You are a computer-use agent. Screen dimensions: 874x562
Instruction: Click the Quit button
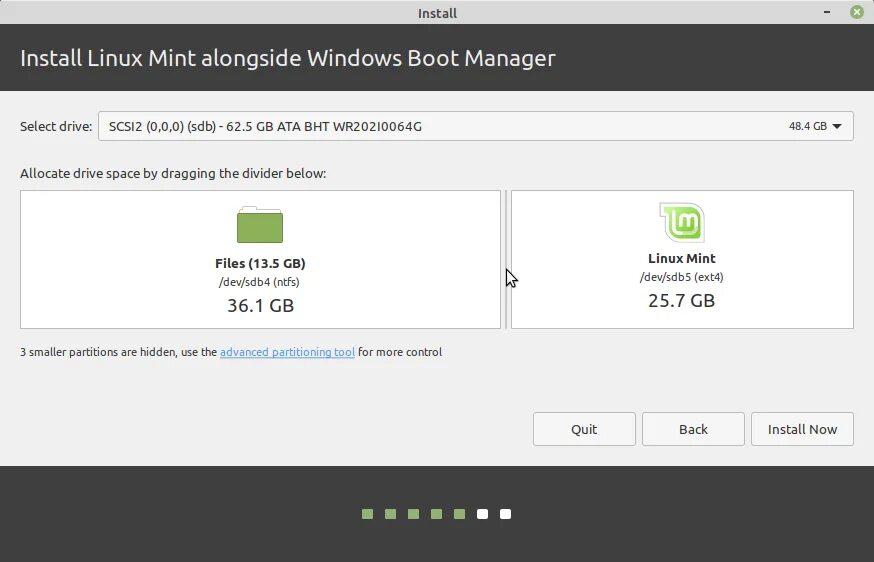tap(584, 429)
